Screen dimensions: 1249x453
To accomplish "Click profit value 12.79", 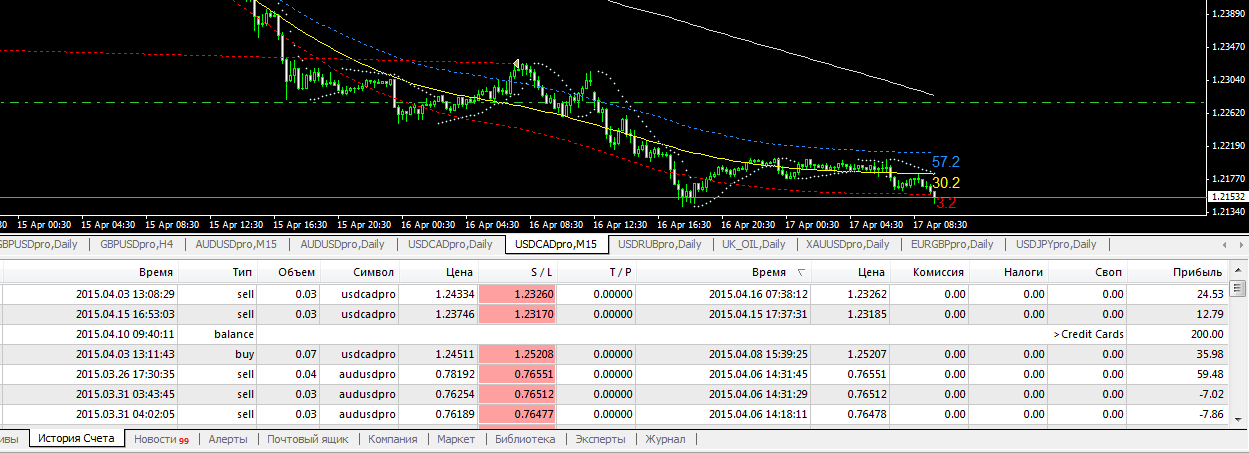I will [x=1210, y=314].
